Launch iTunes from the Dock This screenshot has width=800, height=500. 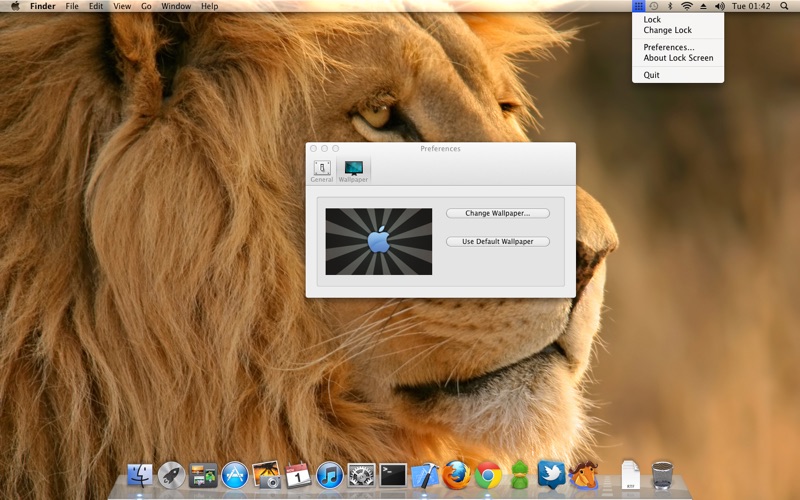tap(329, 474)
